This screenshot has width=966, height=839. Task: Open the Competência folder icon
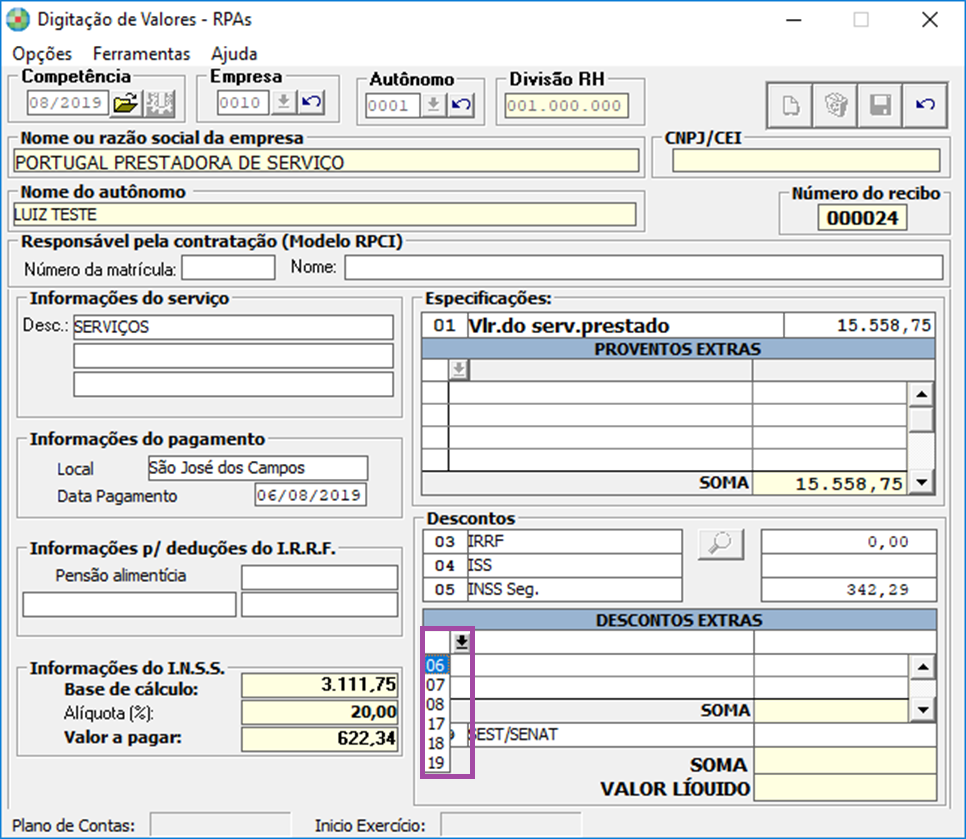(x=126, y=103)
